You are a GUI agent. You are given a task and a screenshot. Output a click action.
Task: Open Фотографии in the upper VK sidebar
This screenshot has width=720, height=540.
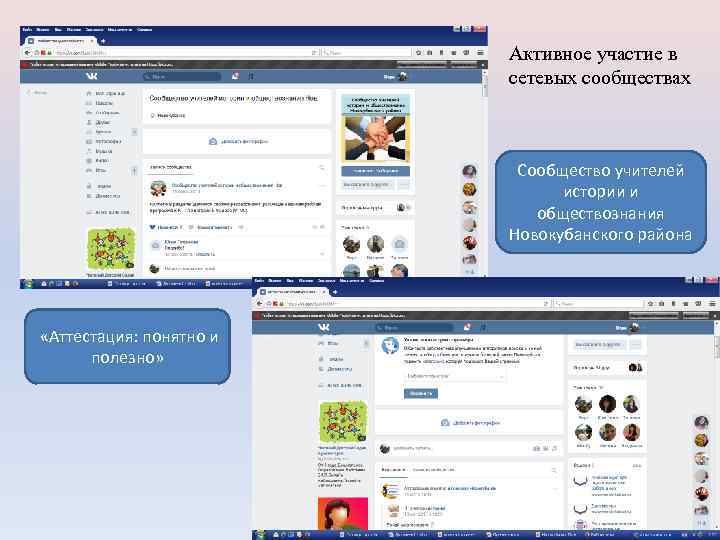(104, 141)
